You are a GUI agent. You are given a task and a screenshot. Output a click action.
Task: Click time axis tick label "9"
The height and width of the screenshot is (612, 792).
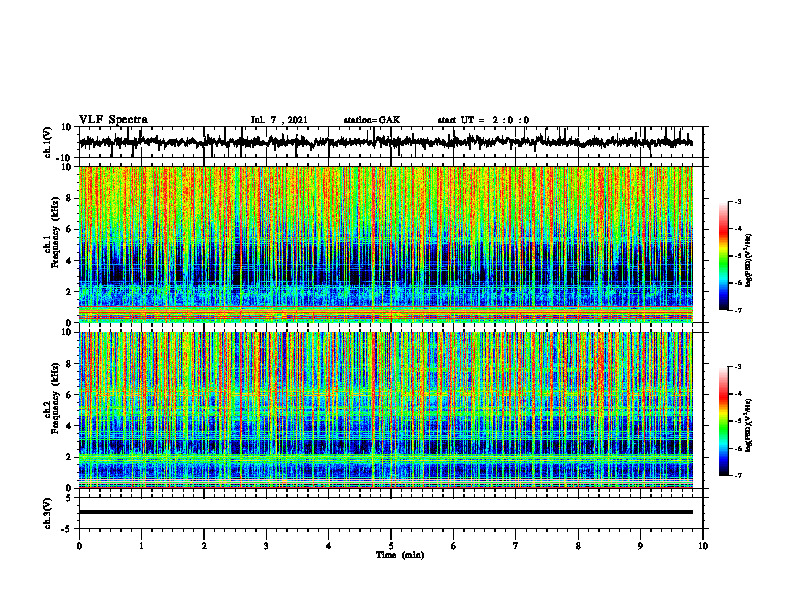[640, 546]
